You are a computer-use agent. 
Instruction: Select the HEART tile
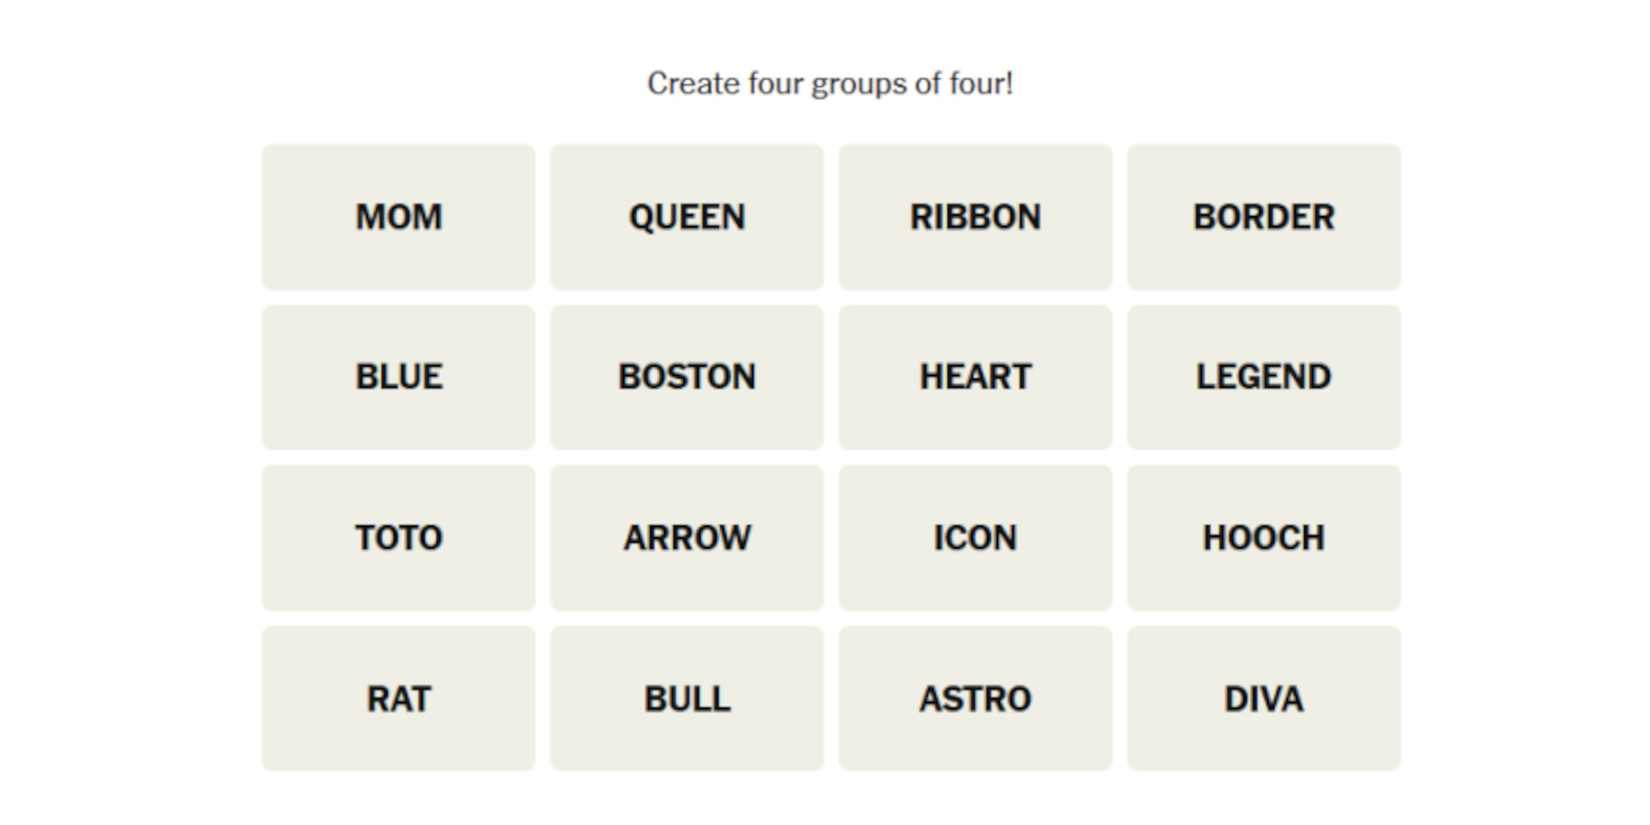[975, 377]
